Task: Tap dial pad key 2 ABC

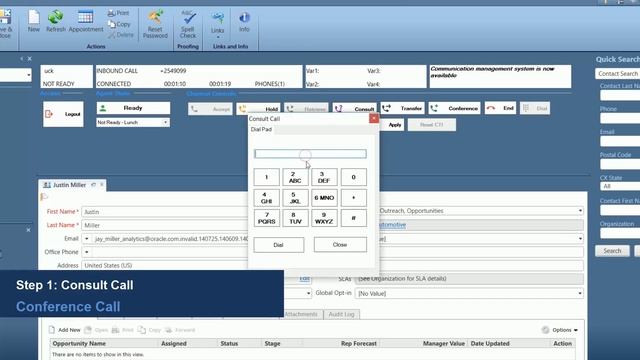Action: [x=295, y=177]
